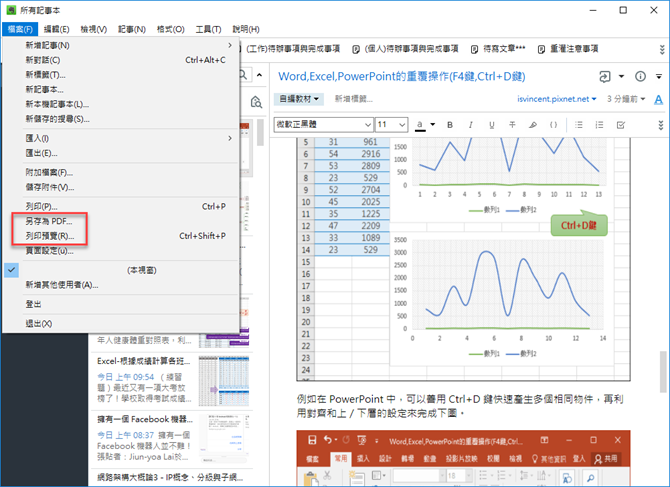Open the 檔案(F) menu

[20, 29]
